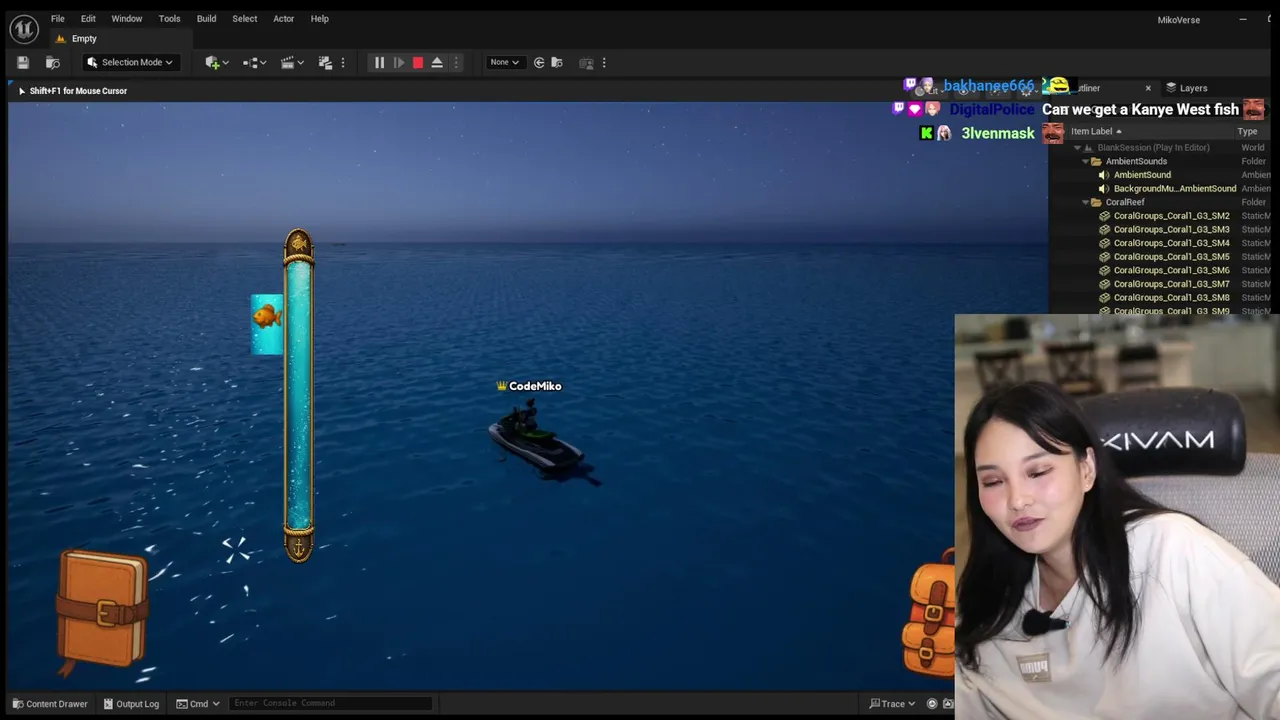Open the Build menu
The height and width of the screenshot is (720, 1280).
(x=206, y=18)
